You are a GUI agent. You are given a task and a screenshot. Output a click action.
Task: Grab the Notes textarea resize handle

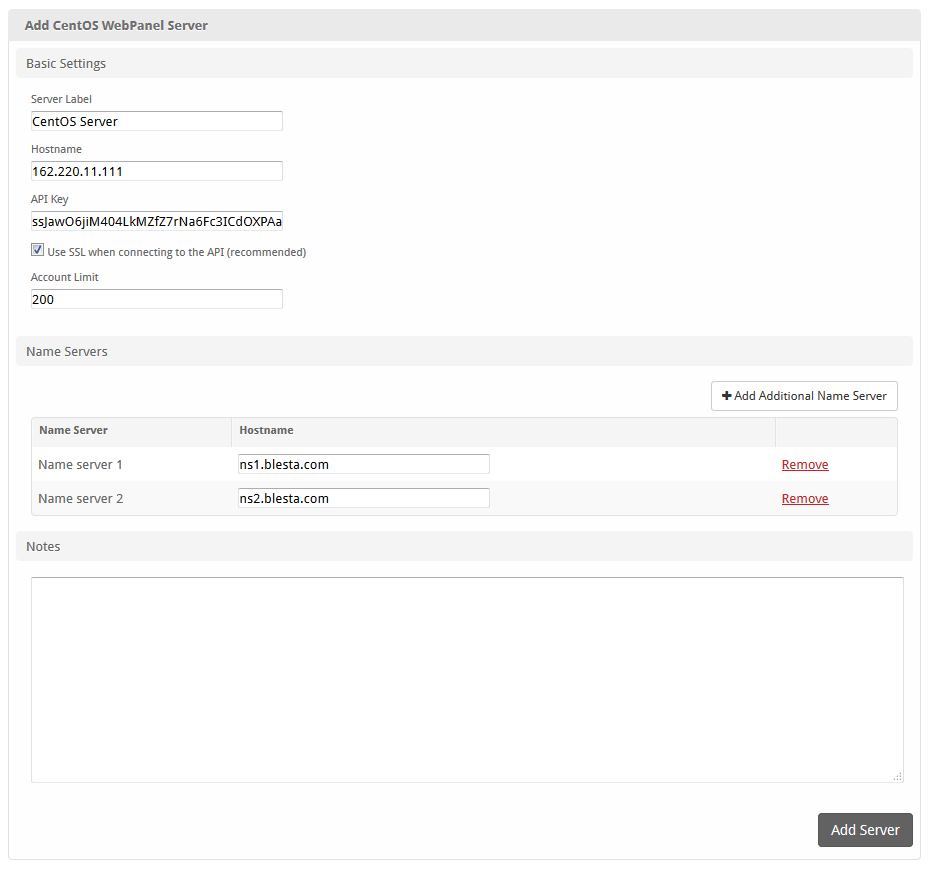point(897,776)
